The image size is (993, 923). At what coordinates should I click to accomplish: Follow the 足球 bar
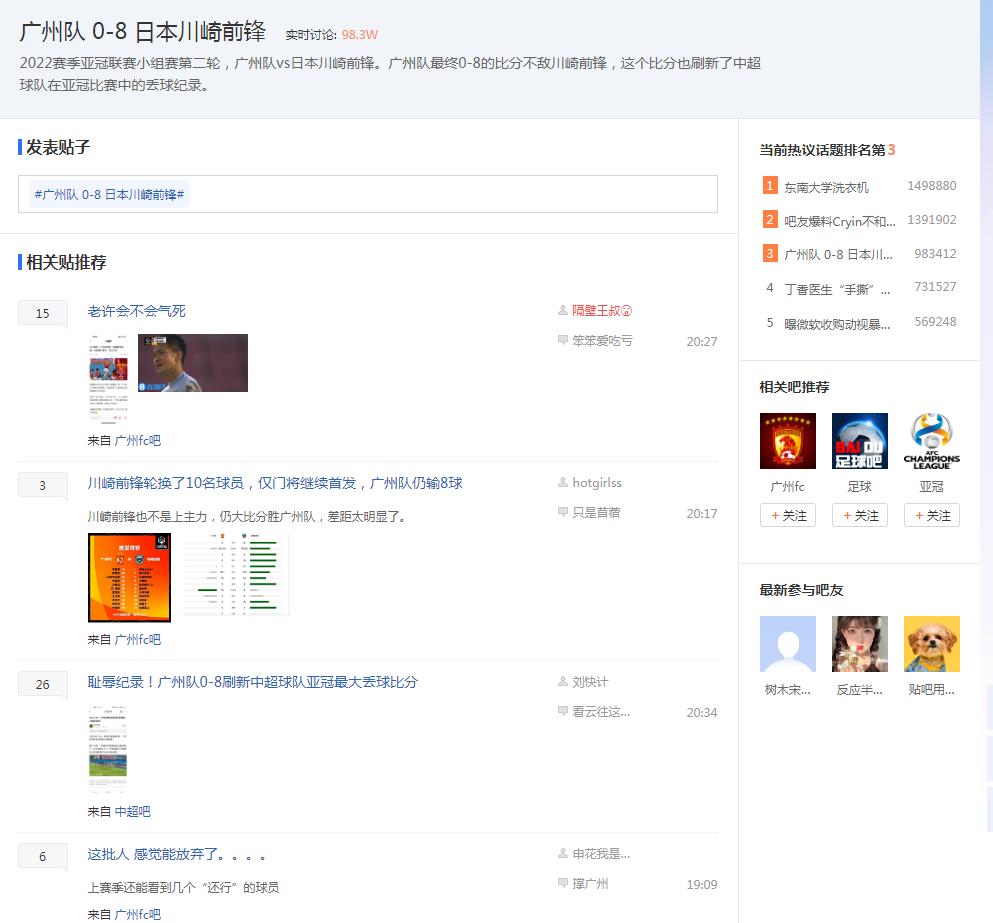pyautogui.click(x=859, y=515)
